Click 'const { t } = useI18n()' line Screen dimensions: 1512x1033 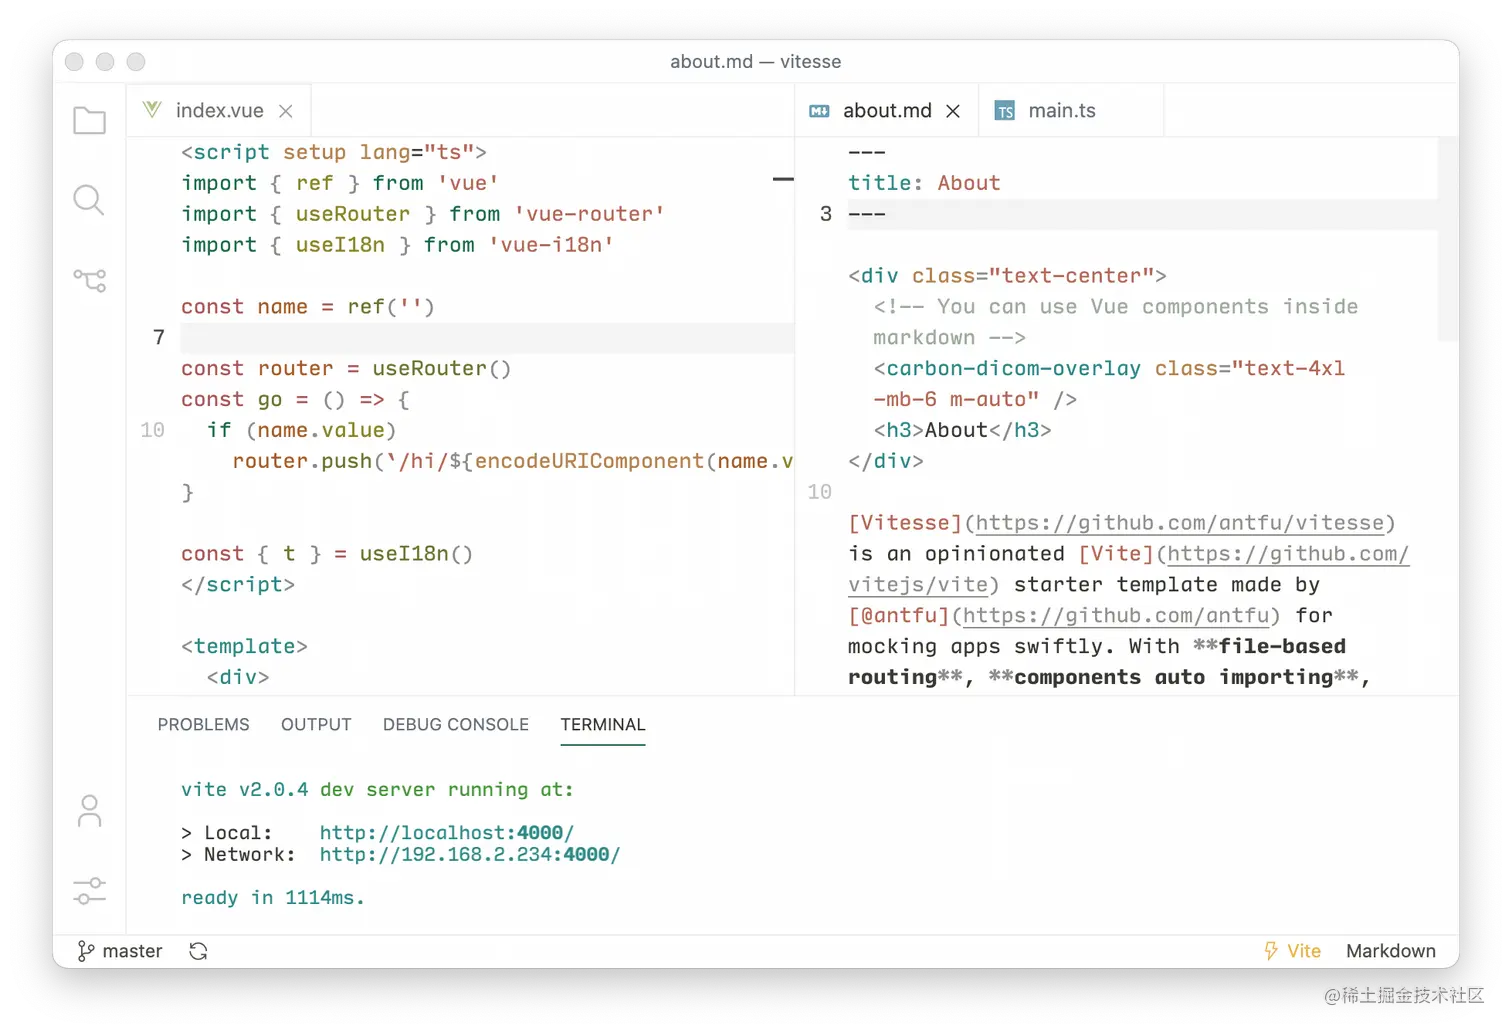327,554
